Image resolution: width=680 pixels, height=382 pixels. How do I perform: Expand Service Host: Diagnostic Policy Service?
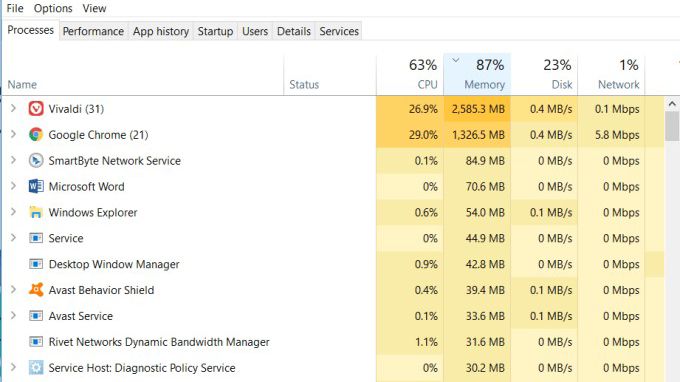(13, 367)
